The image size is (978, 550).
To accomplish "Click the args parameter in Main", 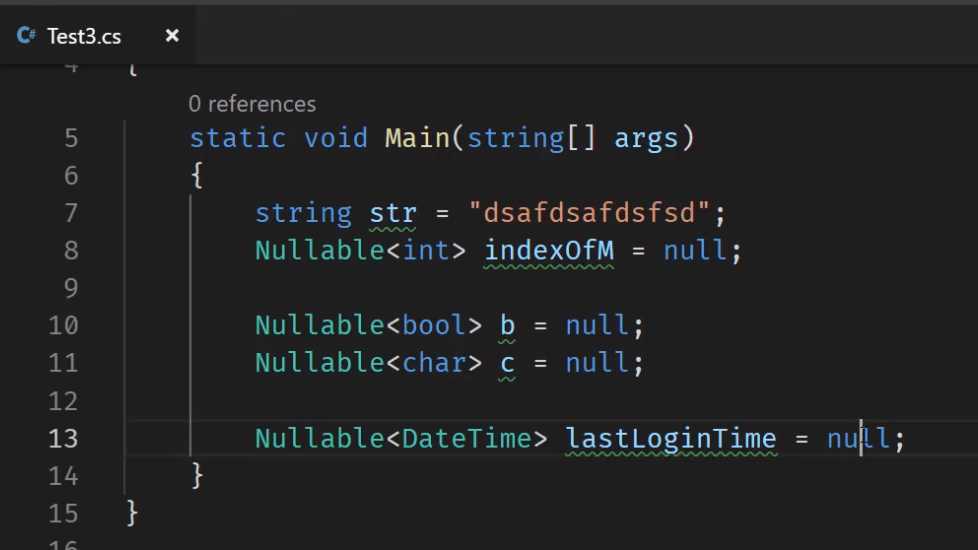I will pyautogui.click(x=646, y=138).
